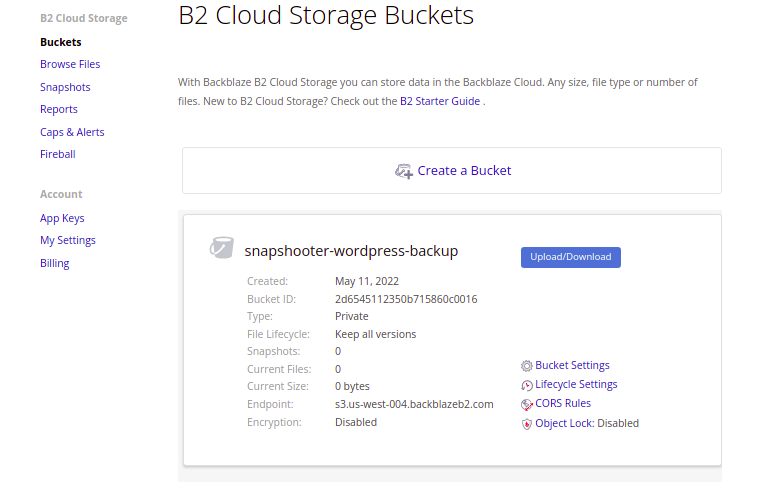Click the created date May 11, 2022

pyautogui.click(x=367, y=281)
